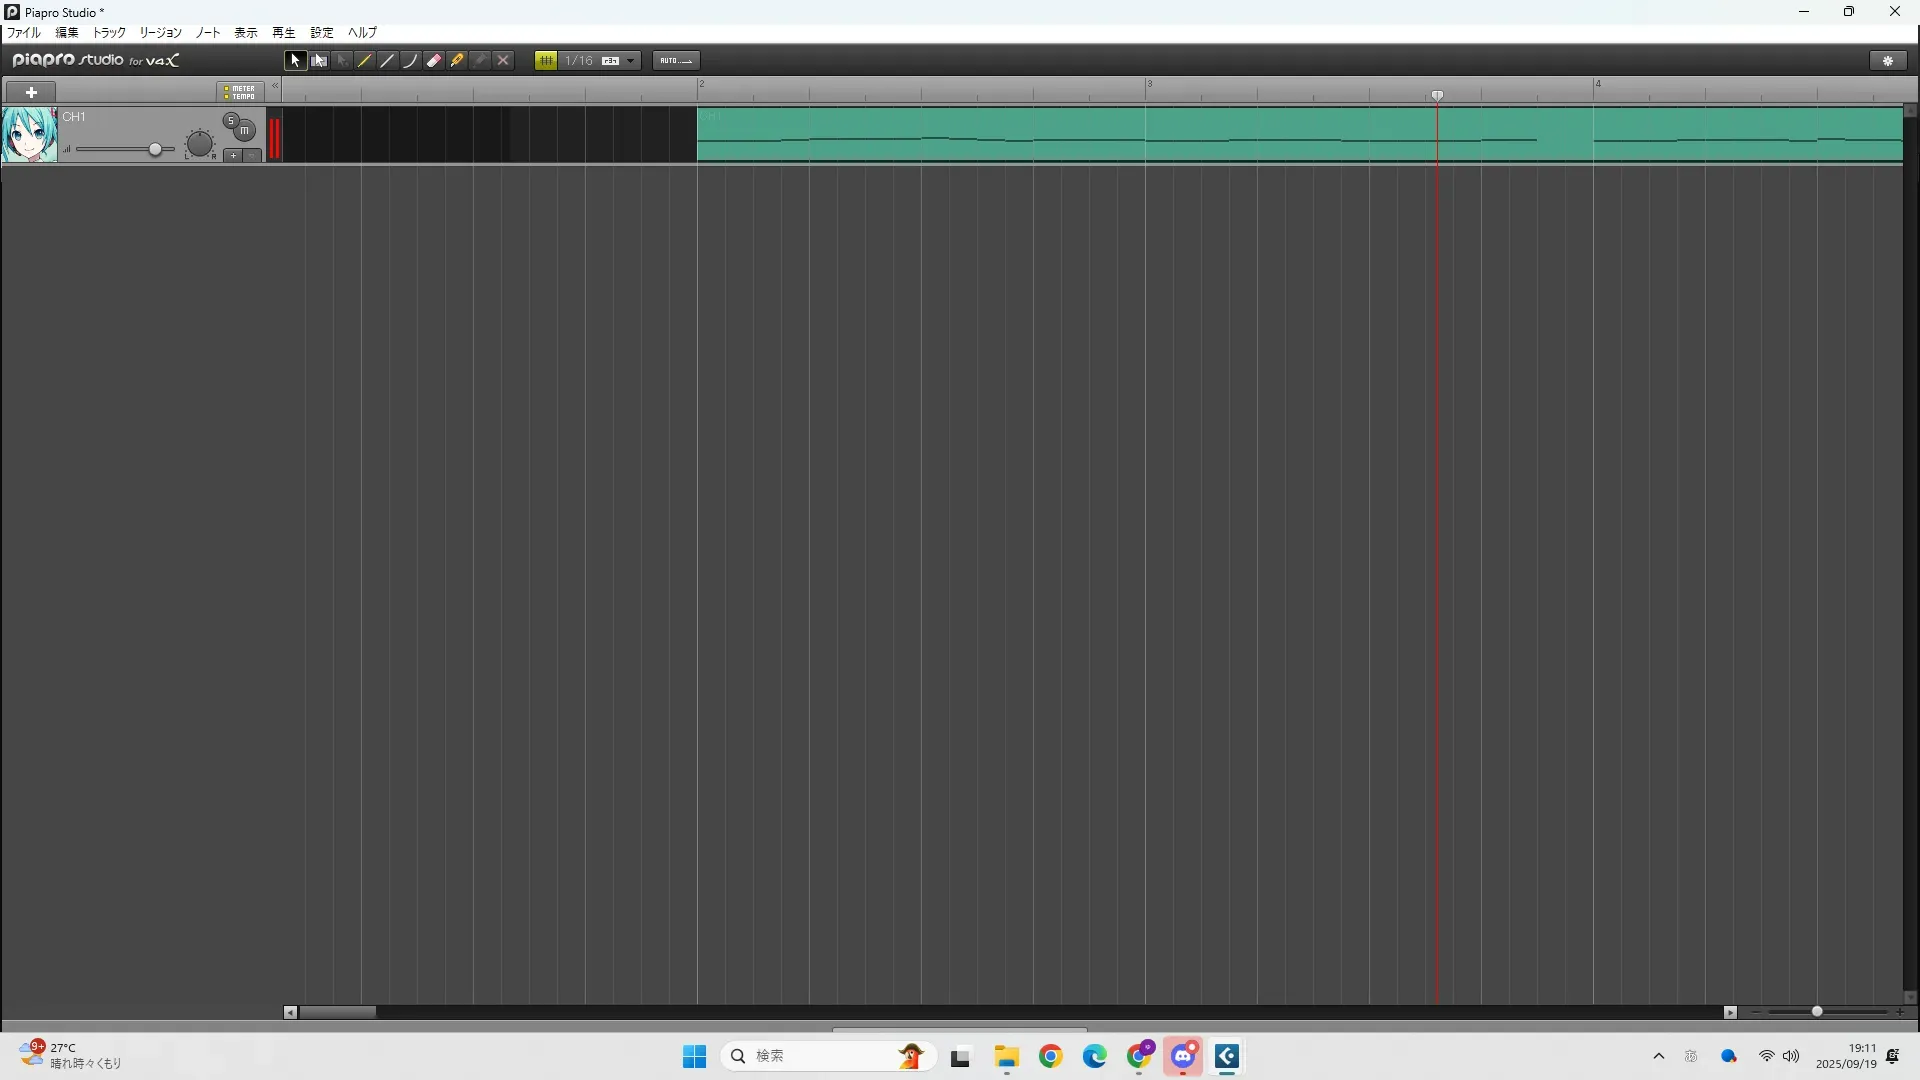The width and height of the screenshot is (1920, 1080).
Task: Collapse the track panel with double-chevron
Action: [x=275, y=86]
